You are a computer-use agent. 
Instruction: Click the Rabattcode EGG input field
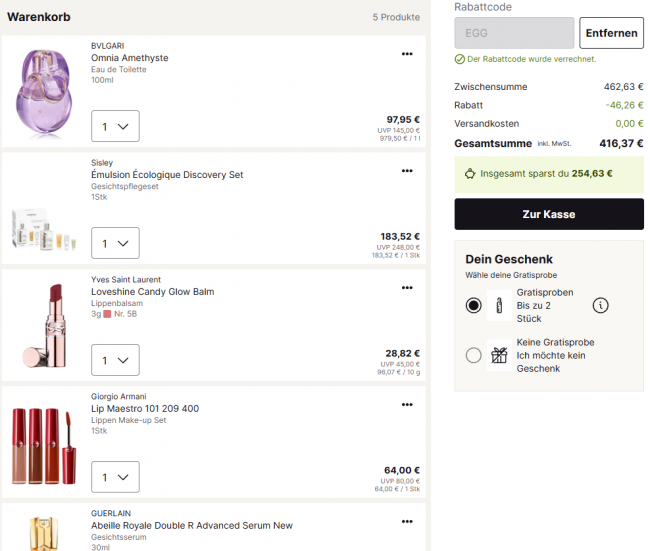click(514, 33)
